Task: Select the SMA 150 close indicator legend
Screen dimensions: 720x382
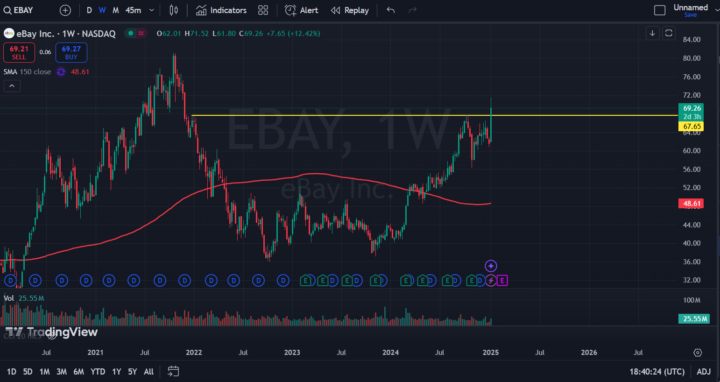Action: (27, 72)
